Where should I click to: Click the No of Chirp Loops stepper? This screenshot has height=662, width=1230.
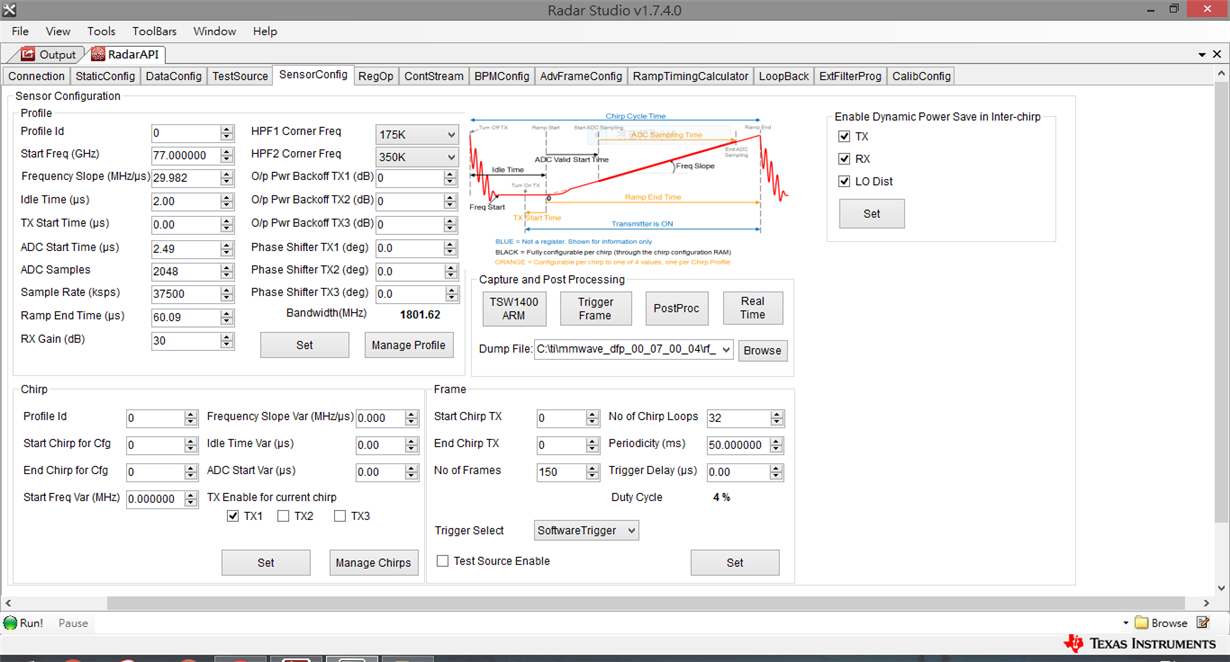pos(777,418)
